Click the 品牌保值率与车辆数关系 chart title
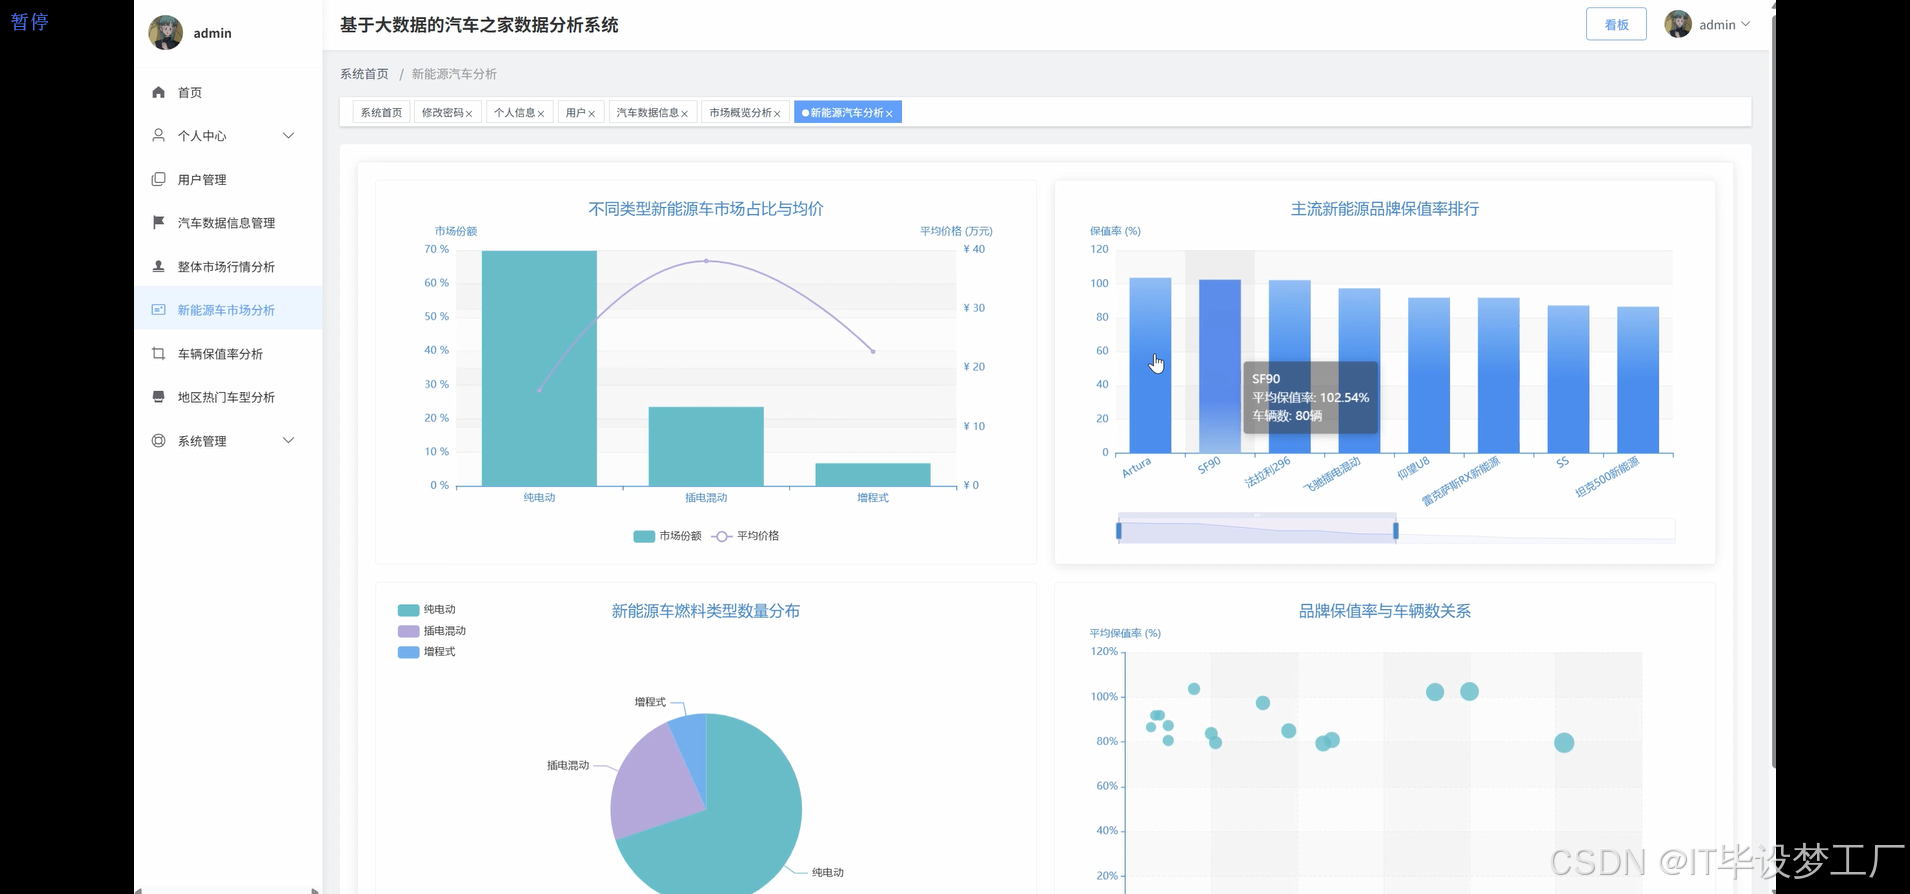1910x894 pixels. click(1385, 611)
